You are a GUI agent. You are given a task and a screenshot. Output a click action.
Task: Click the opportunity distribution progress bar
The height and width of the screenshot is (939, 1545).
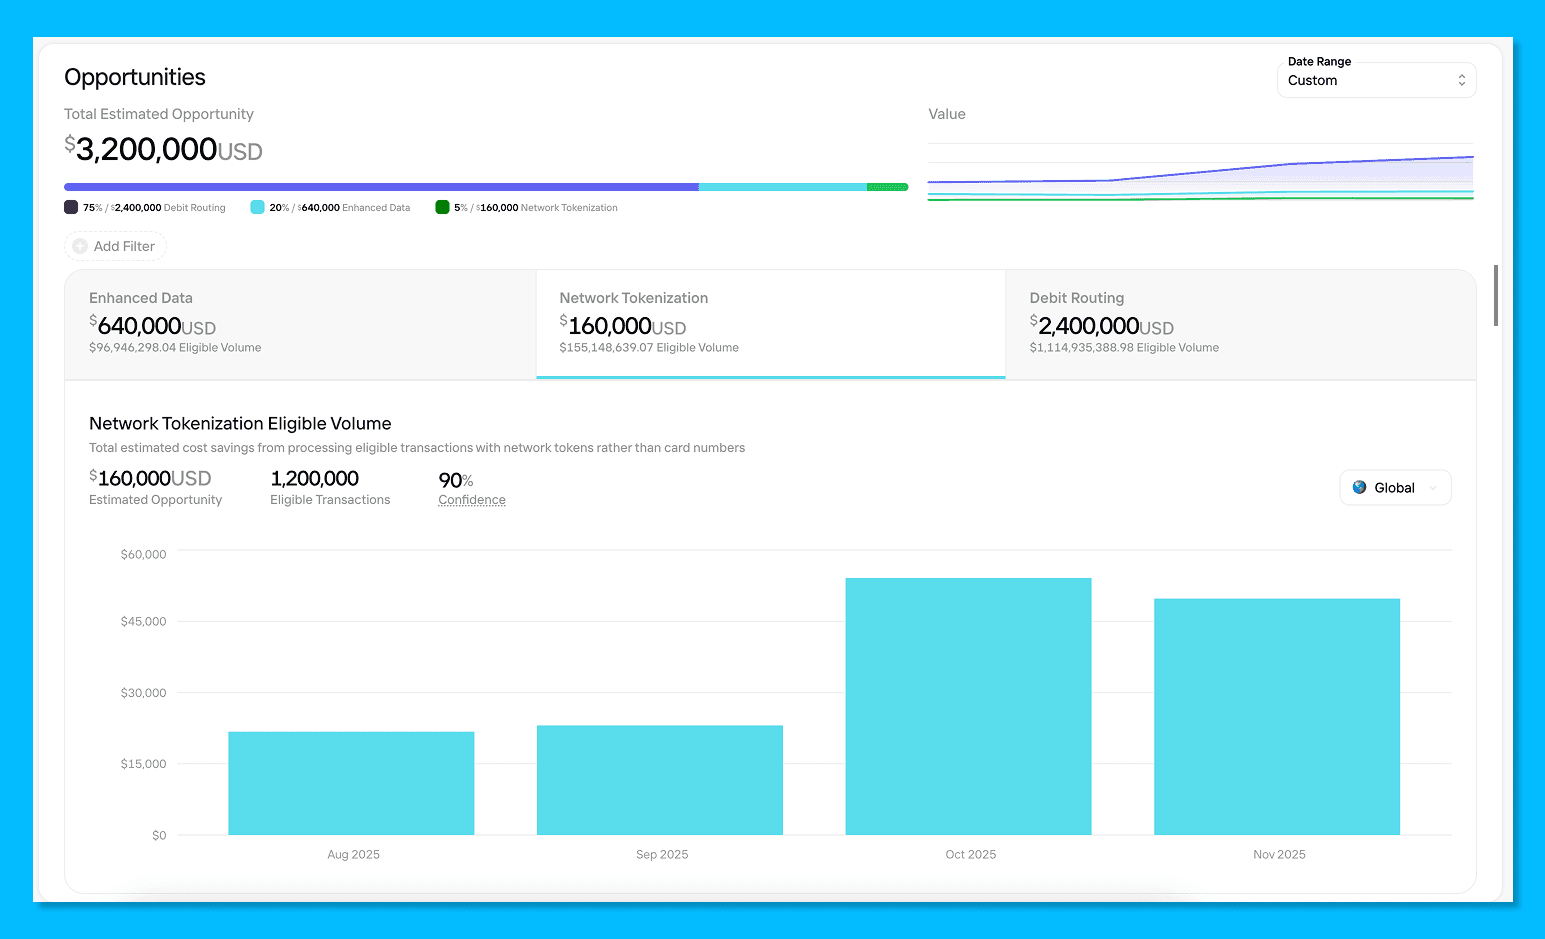click(486, 186)
